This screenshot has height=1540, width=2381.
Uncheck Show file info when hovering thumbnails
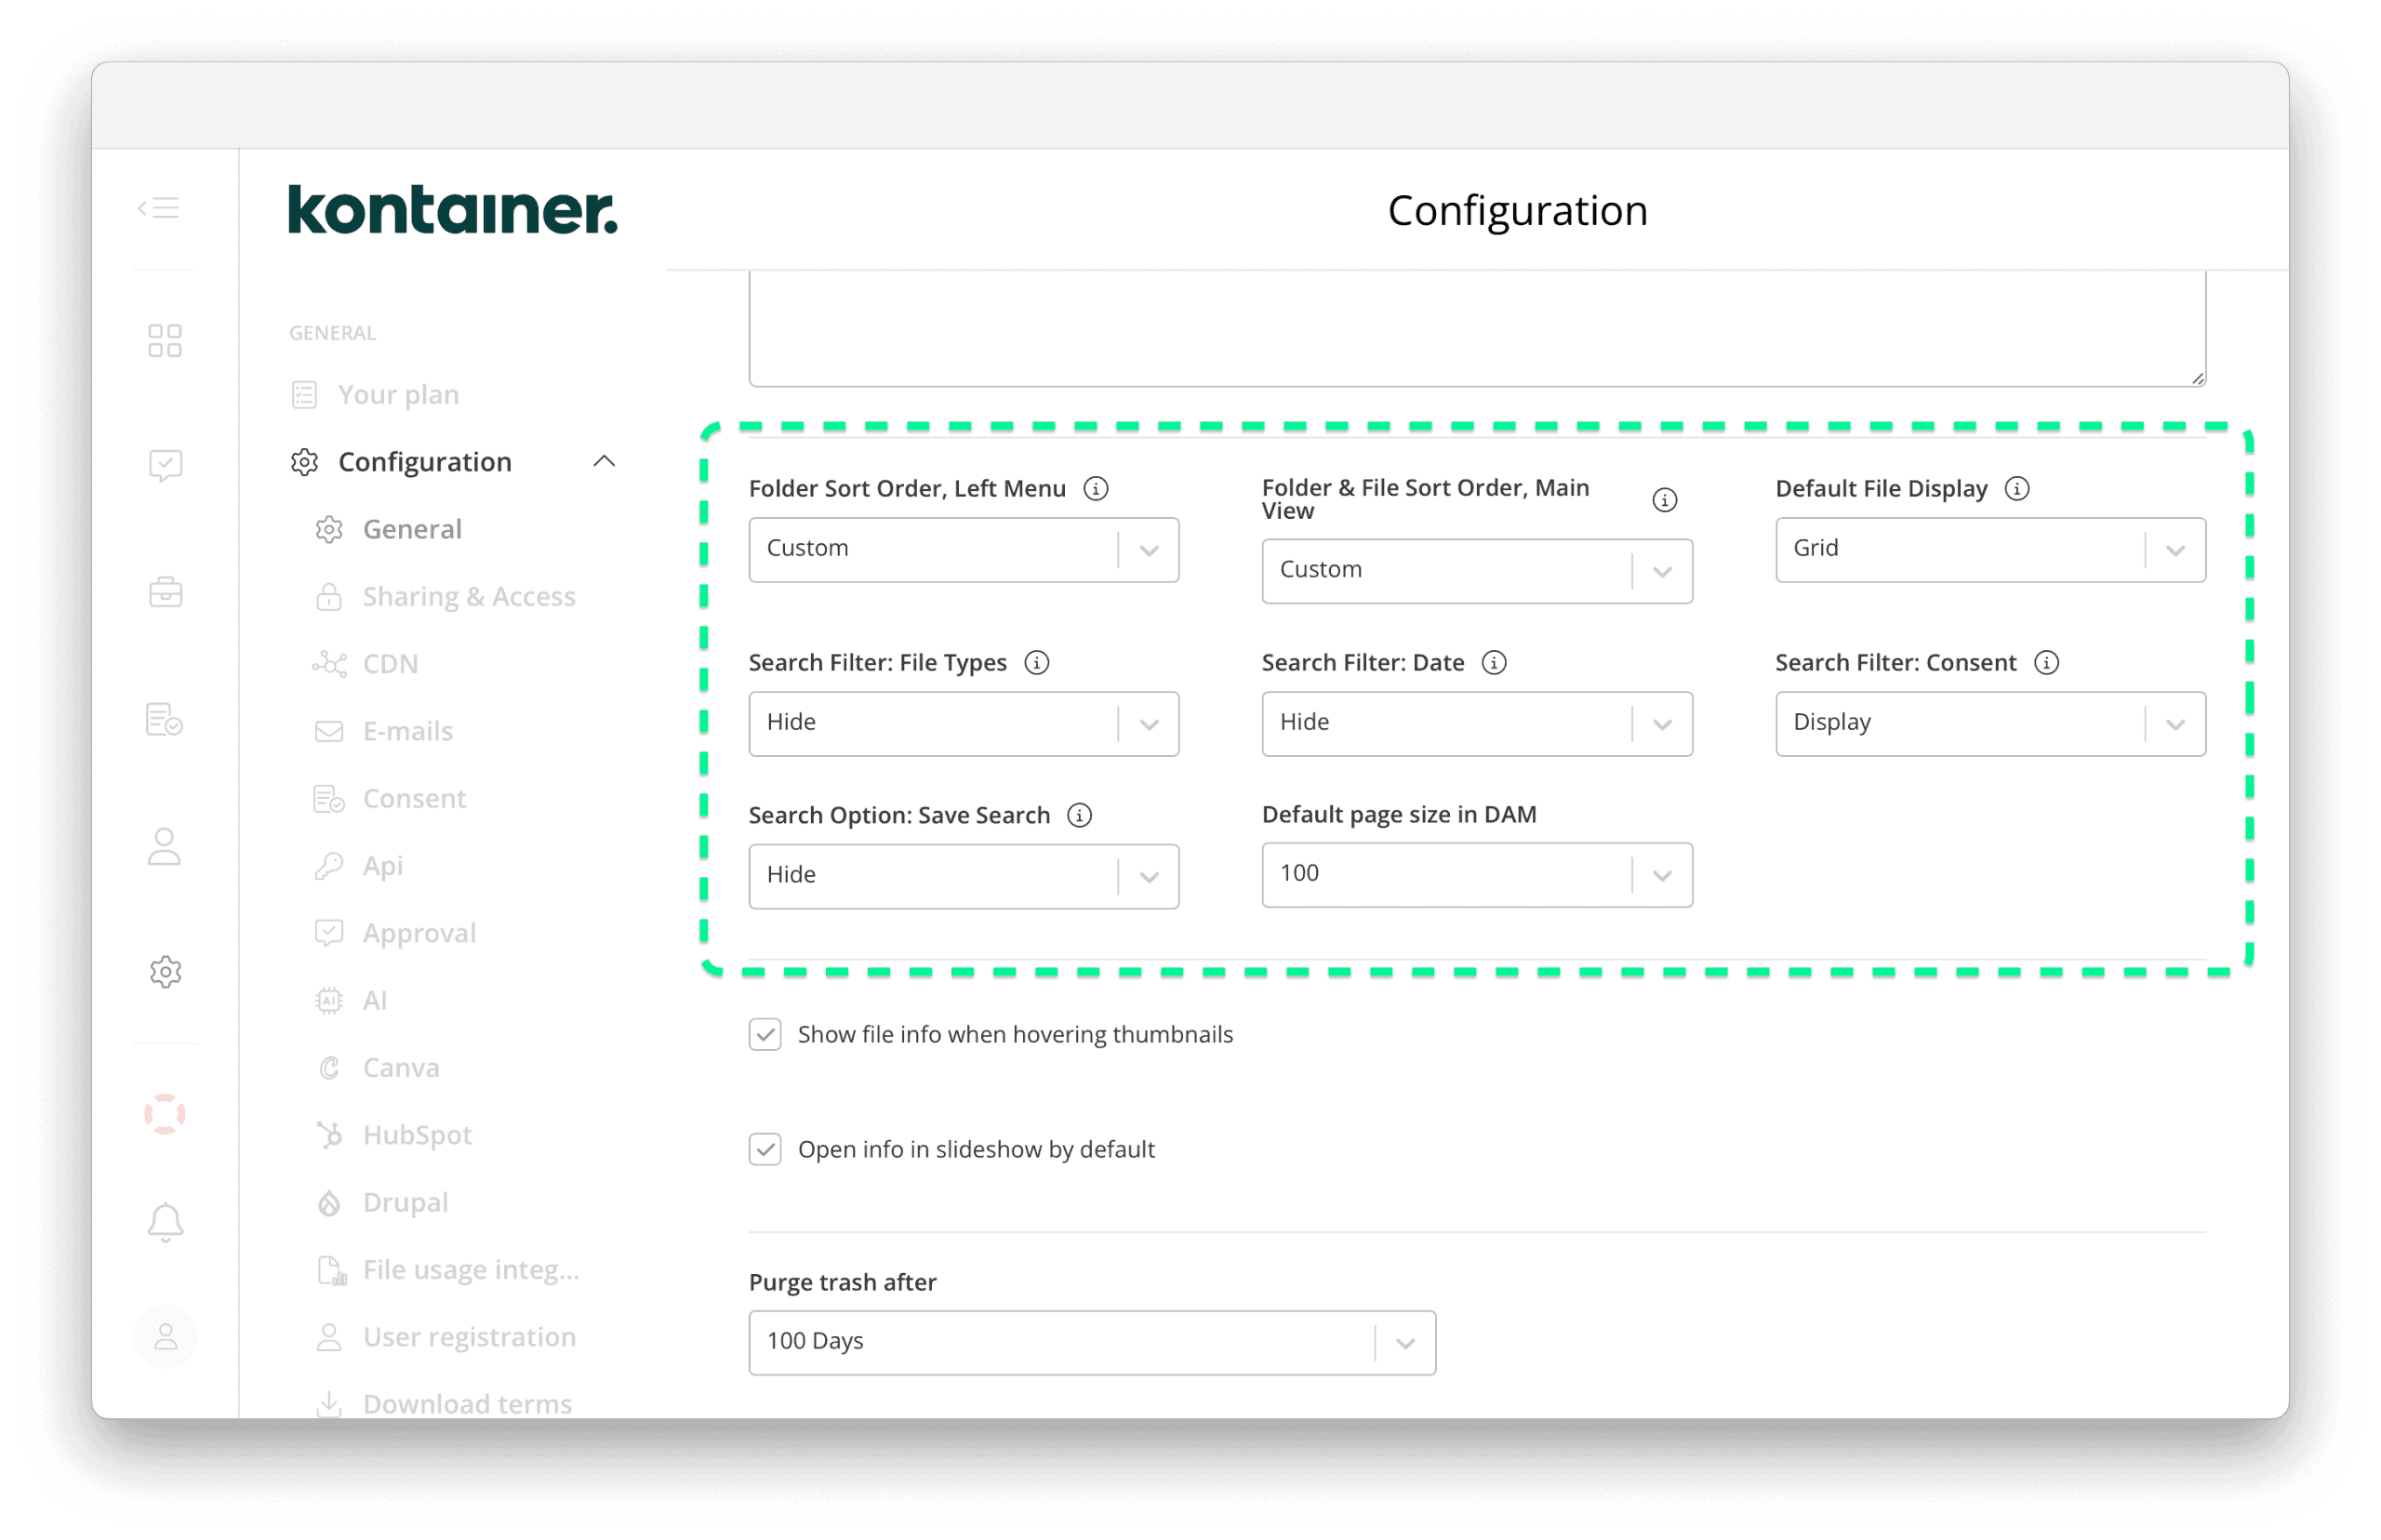[765, 1034]
